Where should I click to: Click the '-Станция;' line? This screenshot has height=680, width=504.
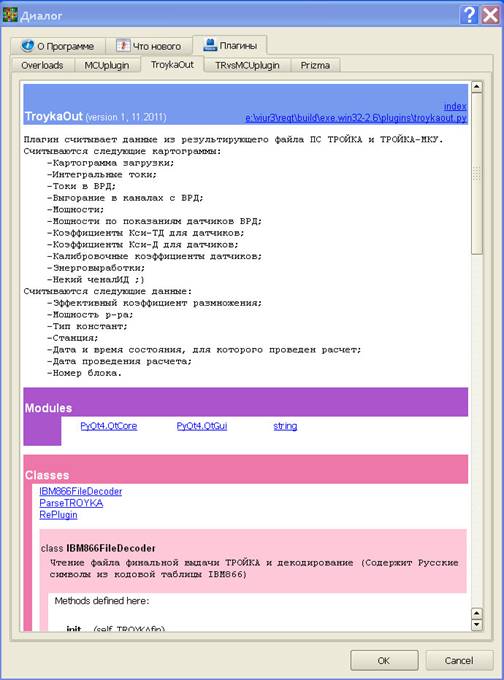pyautogui.click(x=73, y=338)
